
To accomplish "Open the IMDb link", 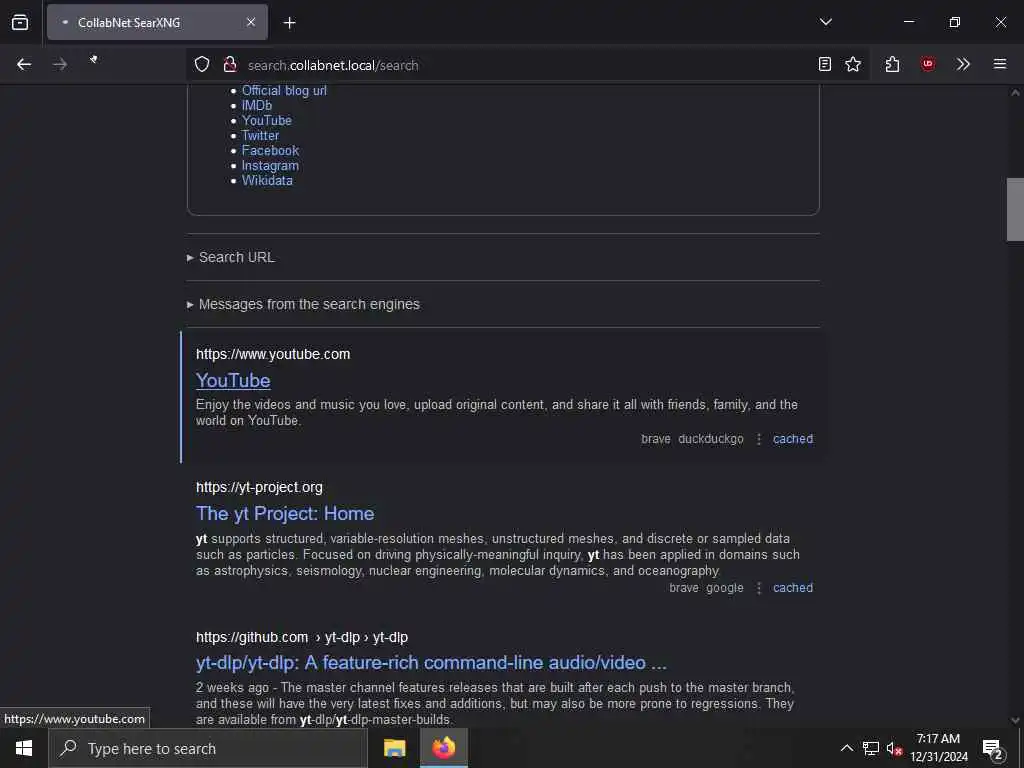I will (257, 106).
